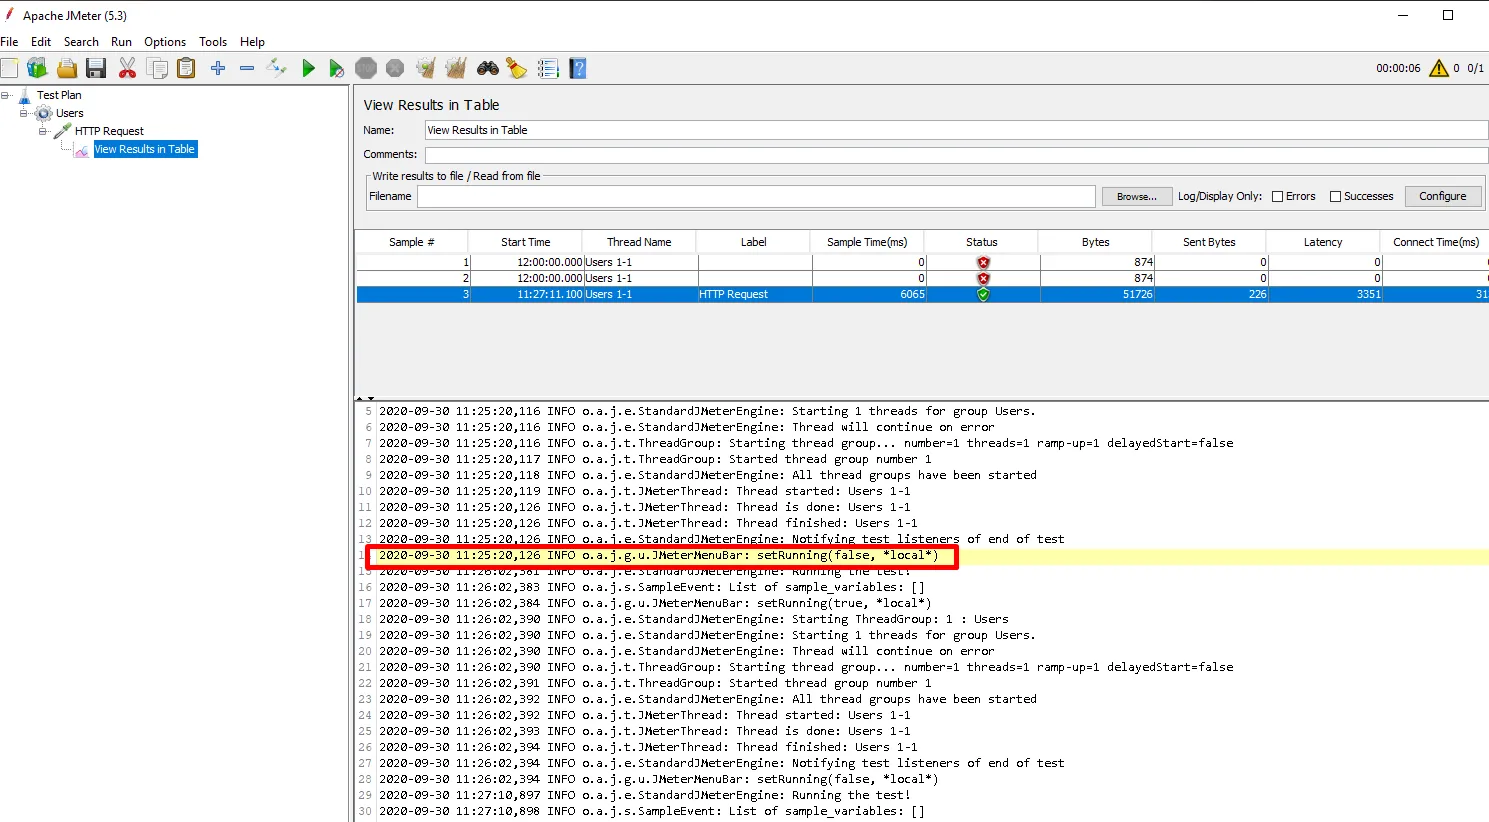The width and height of the screenshot is (1489, 822).
Task: Click the 00:00:06 elapsed time display
Action: [1398, 68]
